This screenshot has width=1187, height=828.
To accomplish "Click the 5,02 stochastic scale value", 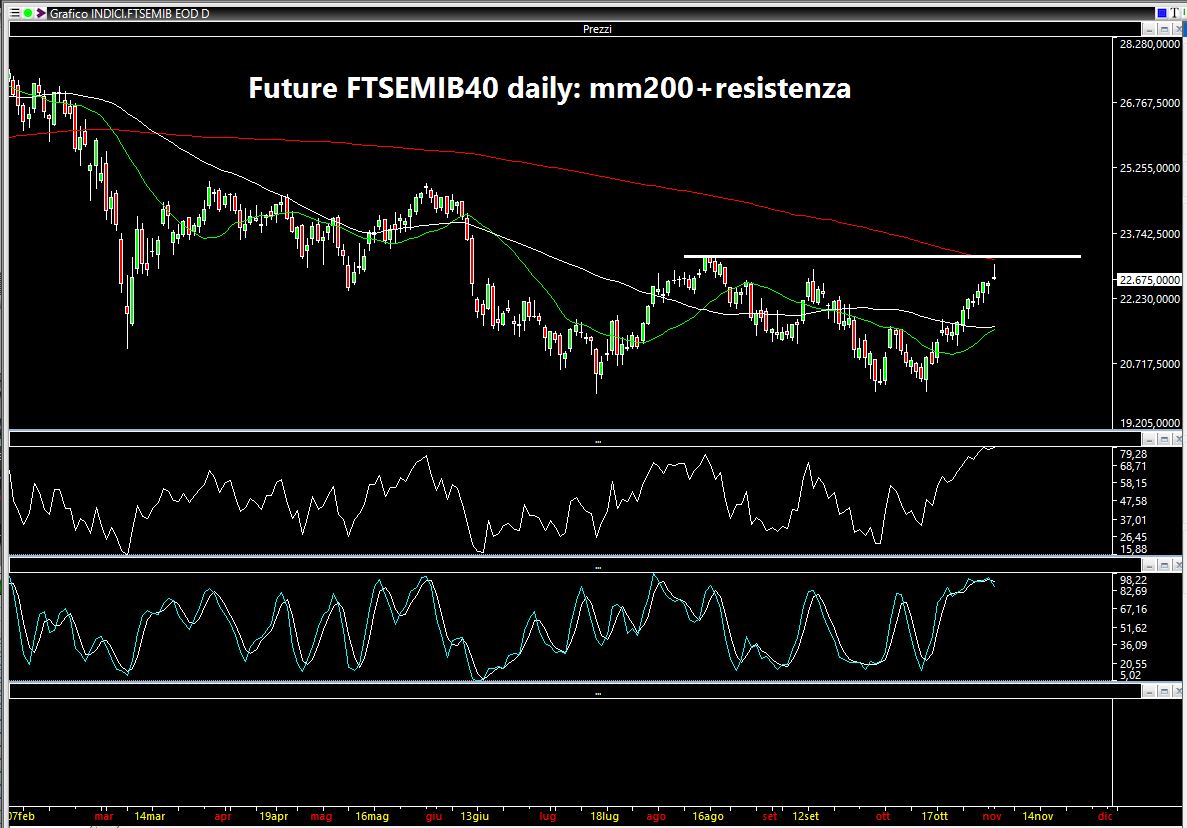I will (x=1130, y=675).
